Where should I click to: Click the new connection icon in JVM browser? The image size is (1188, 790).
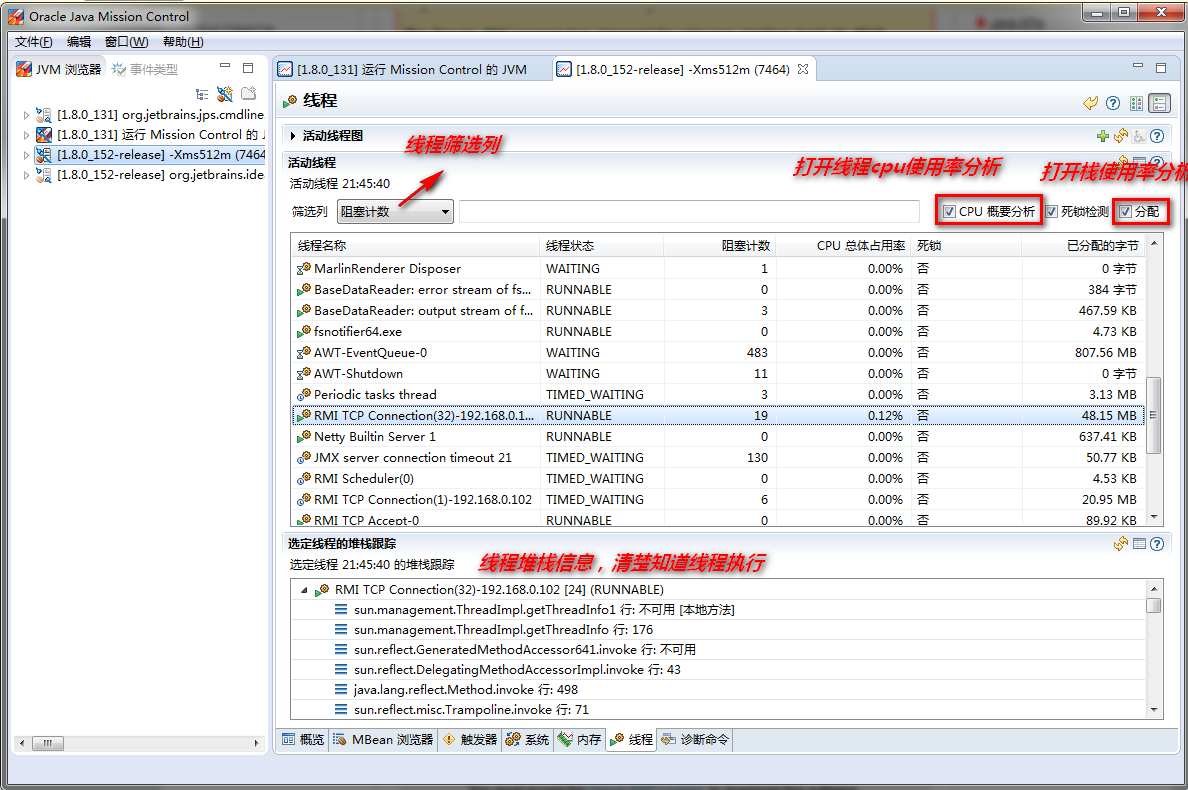pyautogui.click(x=224, y=94)
